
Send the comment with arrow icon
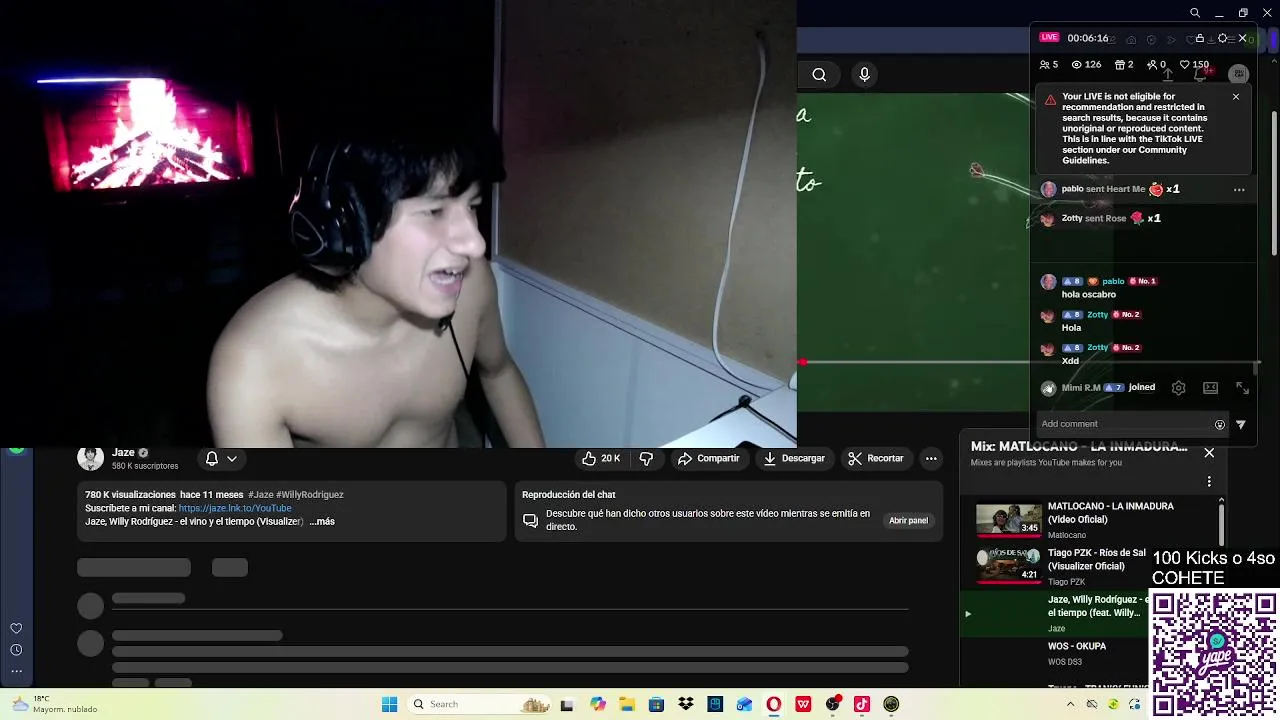[1241, 424]
